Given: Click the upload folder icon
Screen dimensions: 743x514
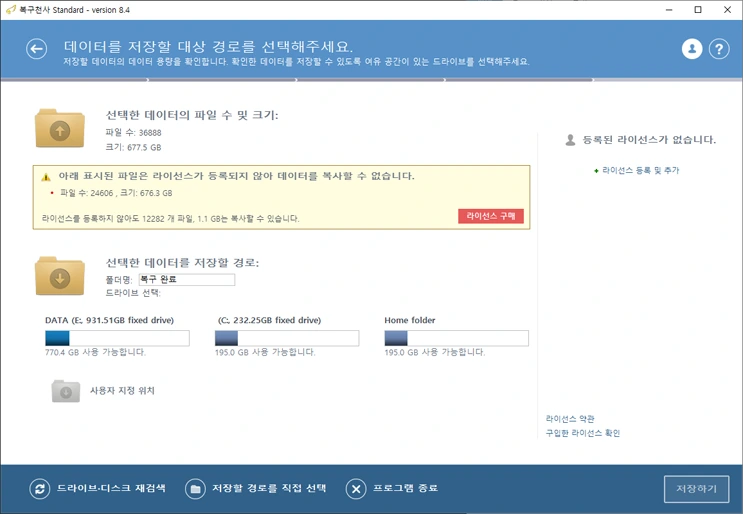Looking at the screenshot, I should [60, 128].
